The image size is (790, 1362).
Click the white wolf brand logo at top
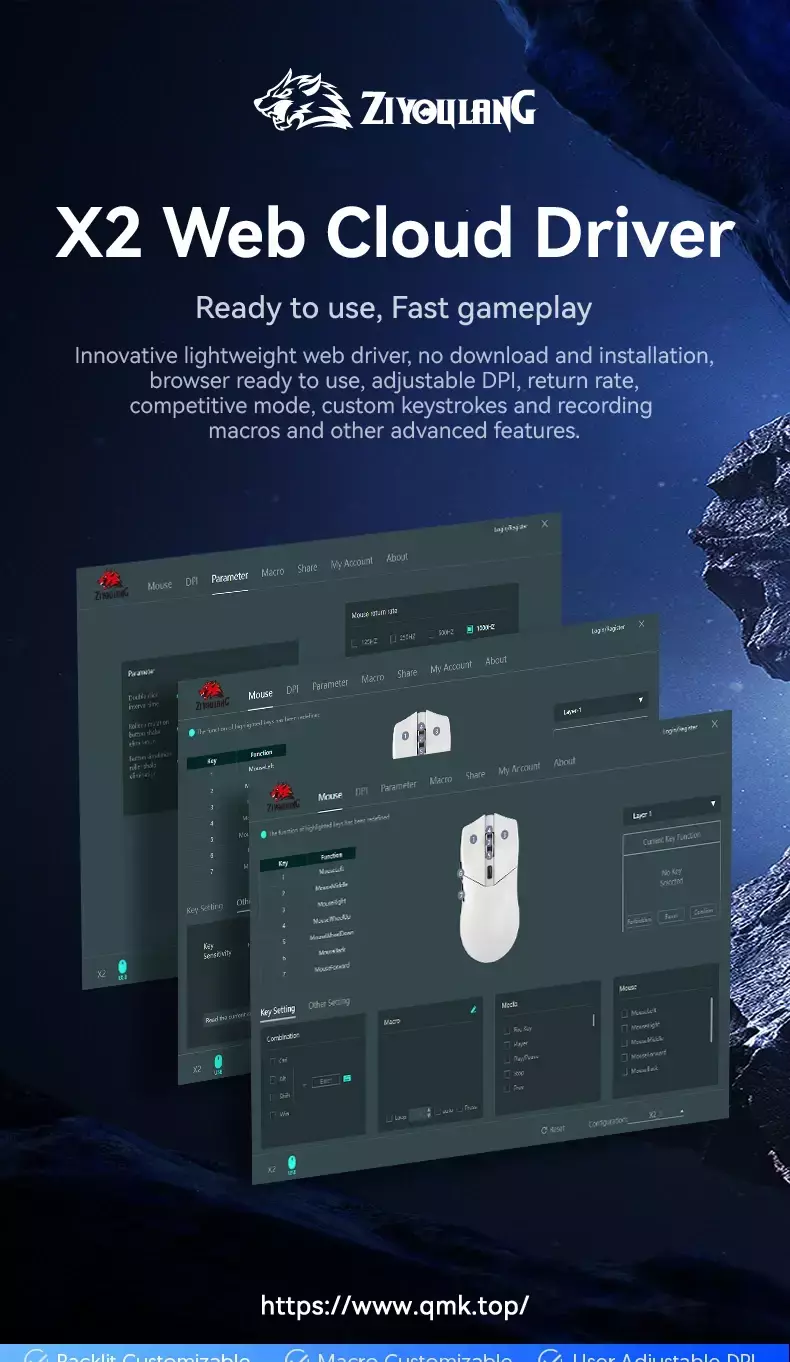(x=302, y=100)
